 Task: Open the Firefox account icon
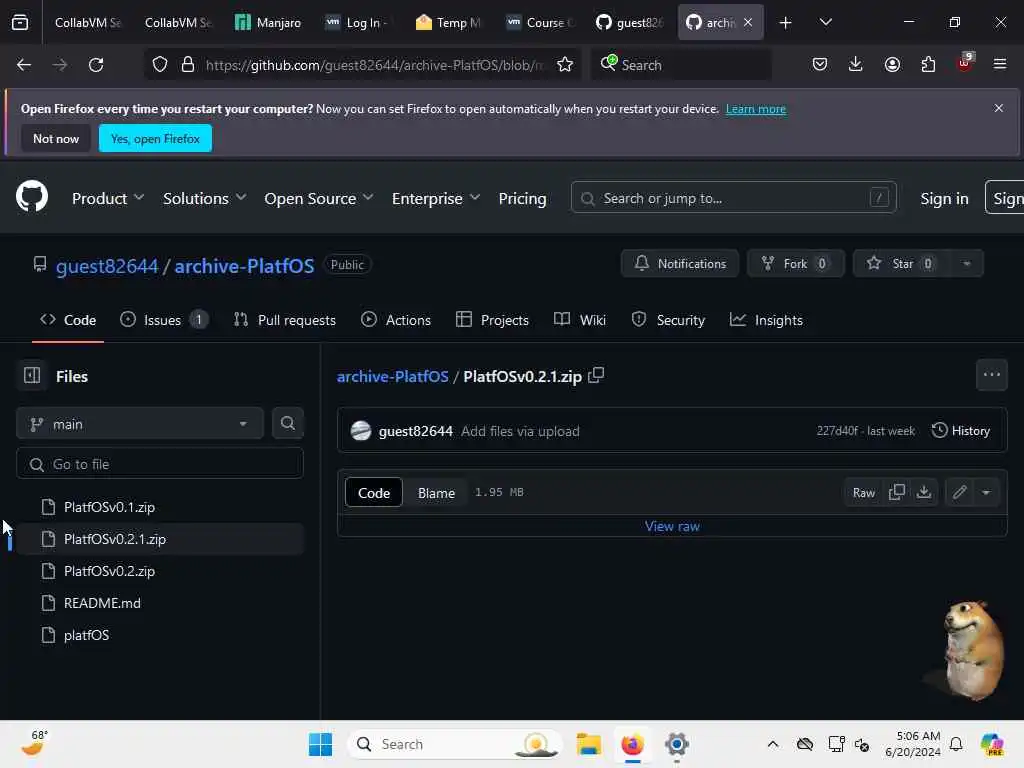[x=892, y=65]
